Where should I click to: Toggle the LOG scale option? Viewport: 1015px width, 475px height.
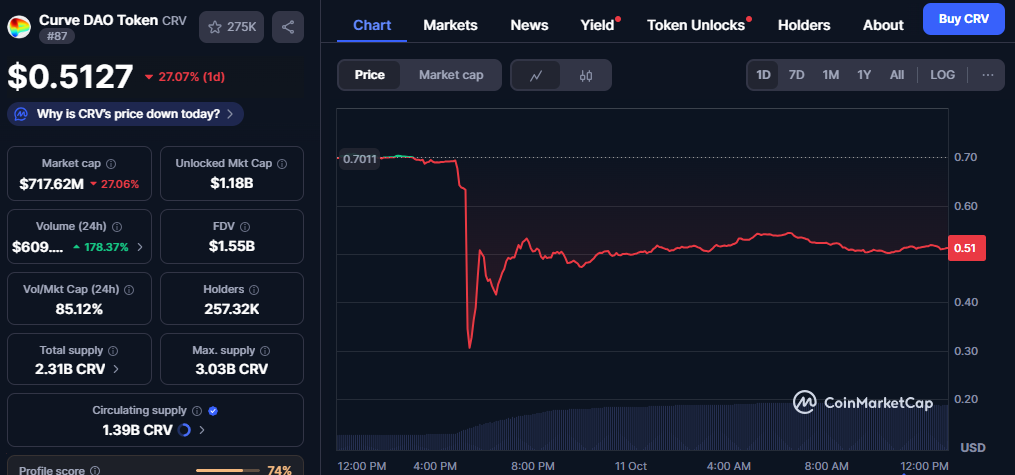point(942,75)
